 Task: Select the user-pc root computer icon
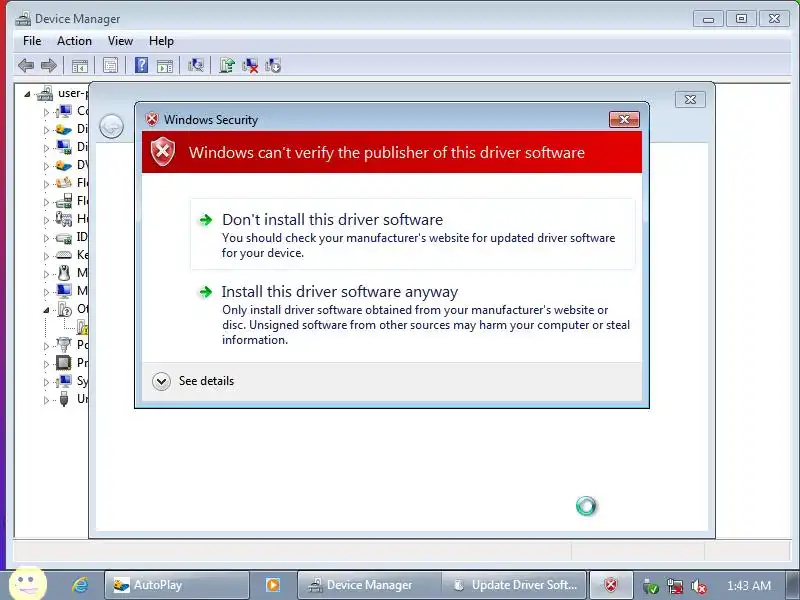(44, 93)
